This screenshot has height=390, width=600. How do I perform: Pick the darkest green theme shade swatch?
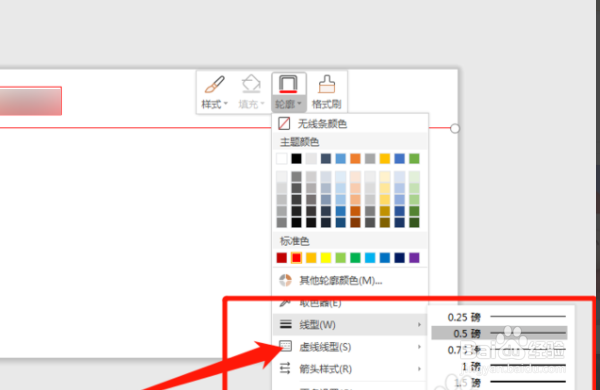point(414,222)
